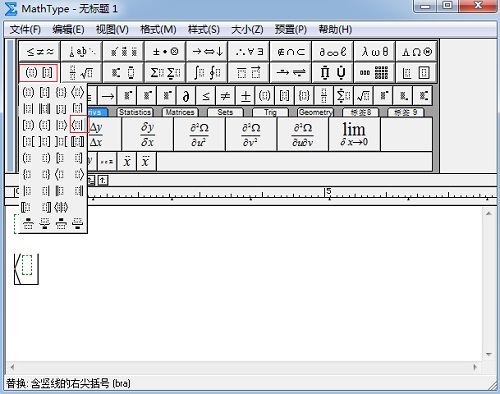Image resolution: width=500 pixels, height=394 pixels.
Task: Switch to the 标签 9 tab
Action: [x=406, y=112]
